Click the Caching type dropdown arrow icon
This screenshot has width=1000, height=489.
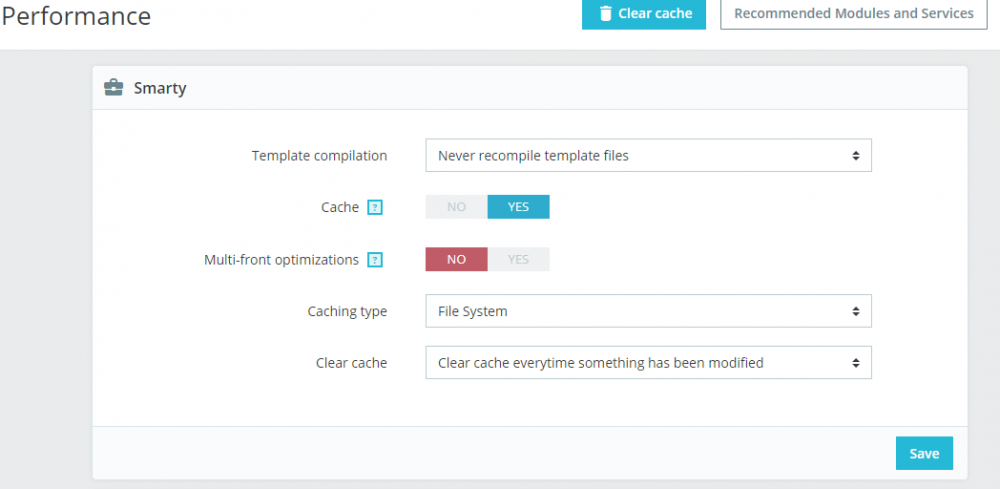click(856, 312)
